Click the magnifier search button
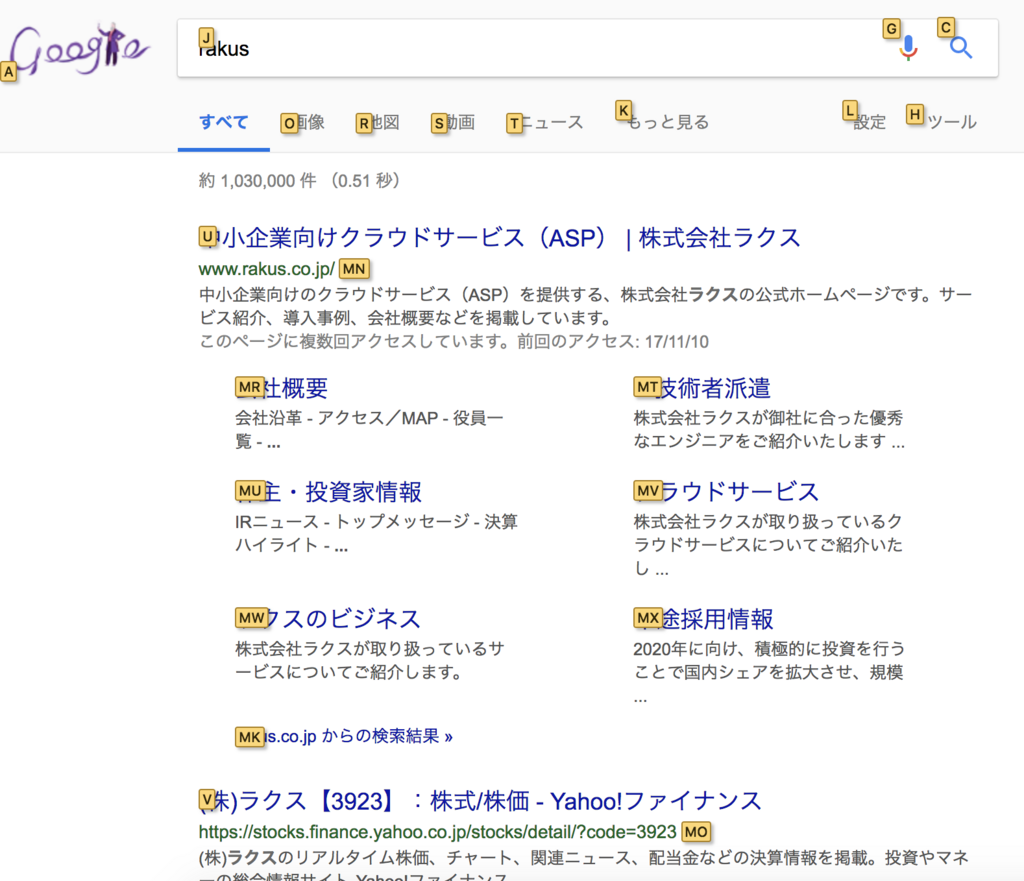This screenshot has height=881, width=1024. tap(961, 48)
